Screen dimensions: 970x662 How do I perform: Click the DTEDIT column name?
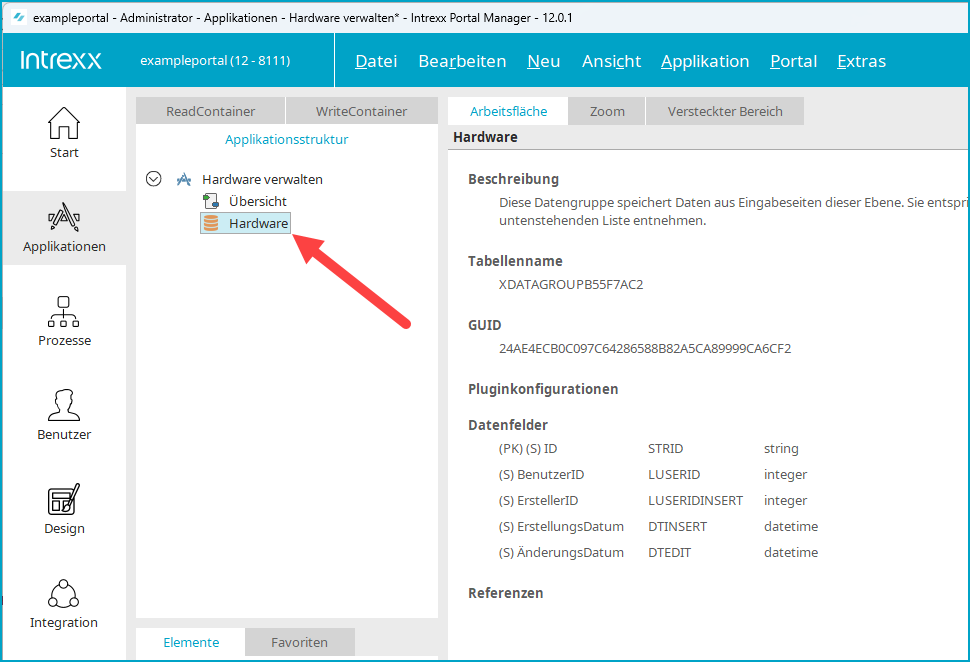669,552
